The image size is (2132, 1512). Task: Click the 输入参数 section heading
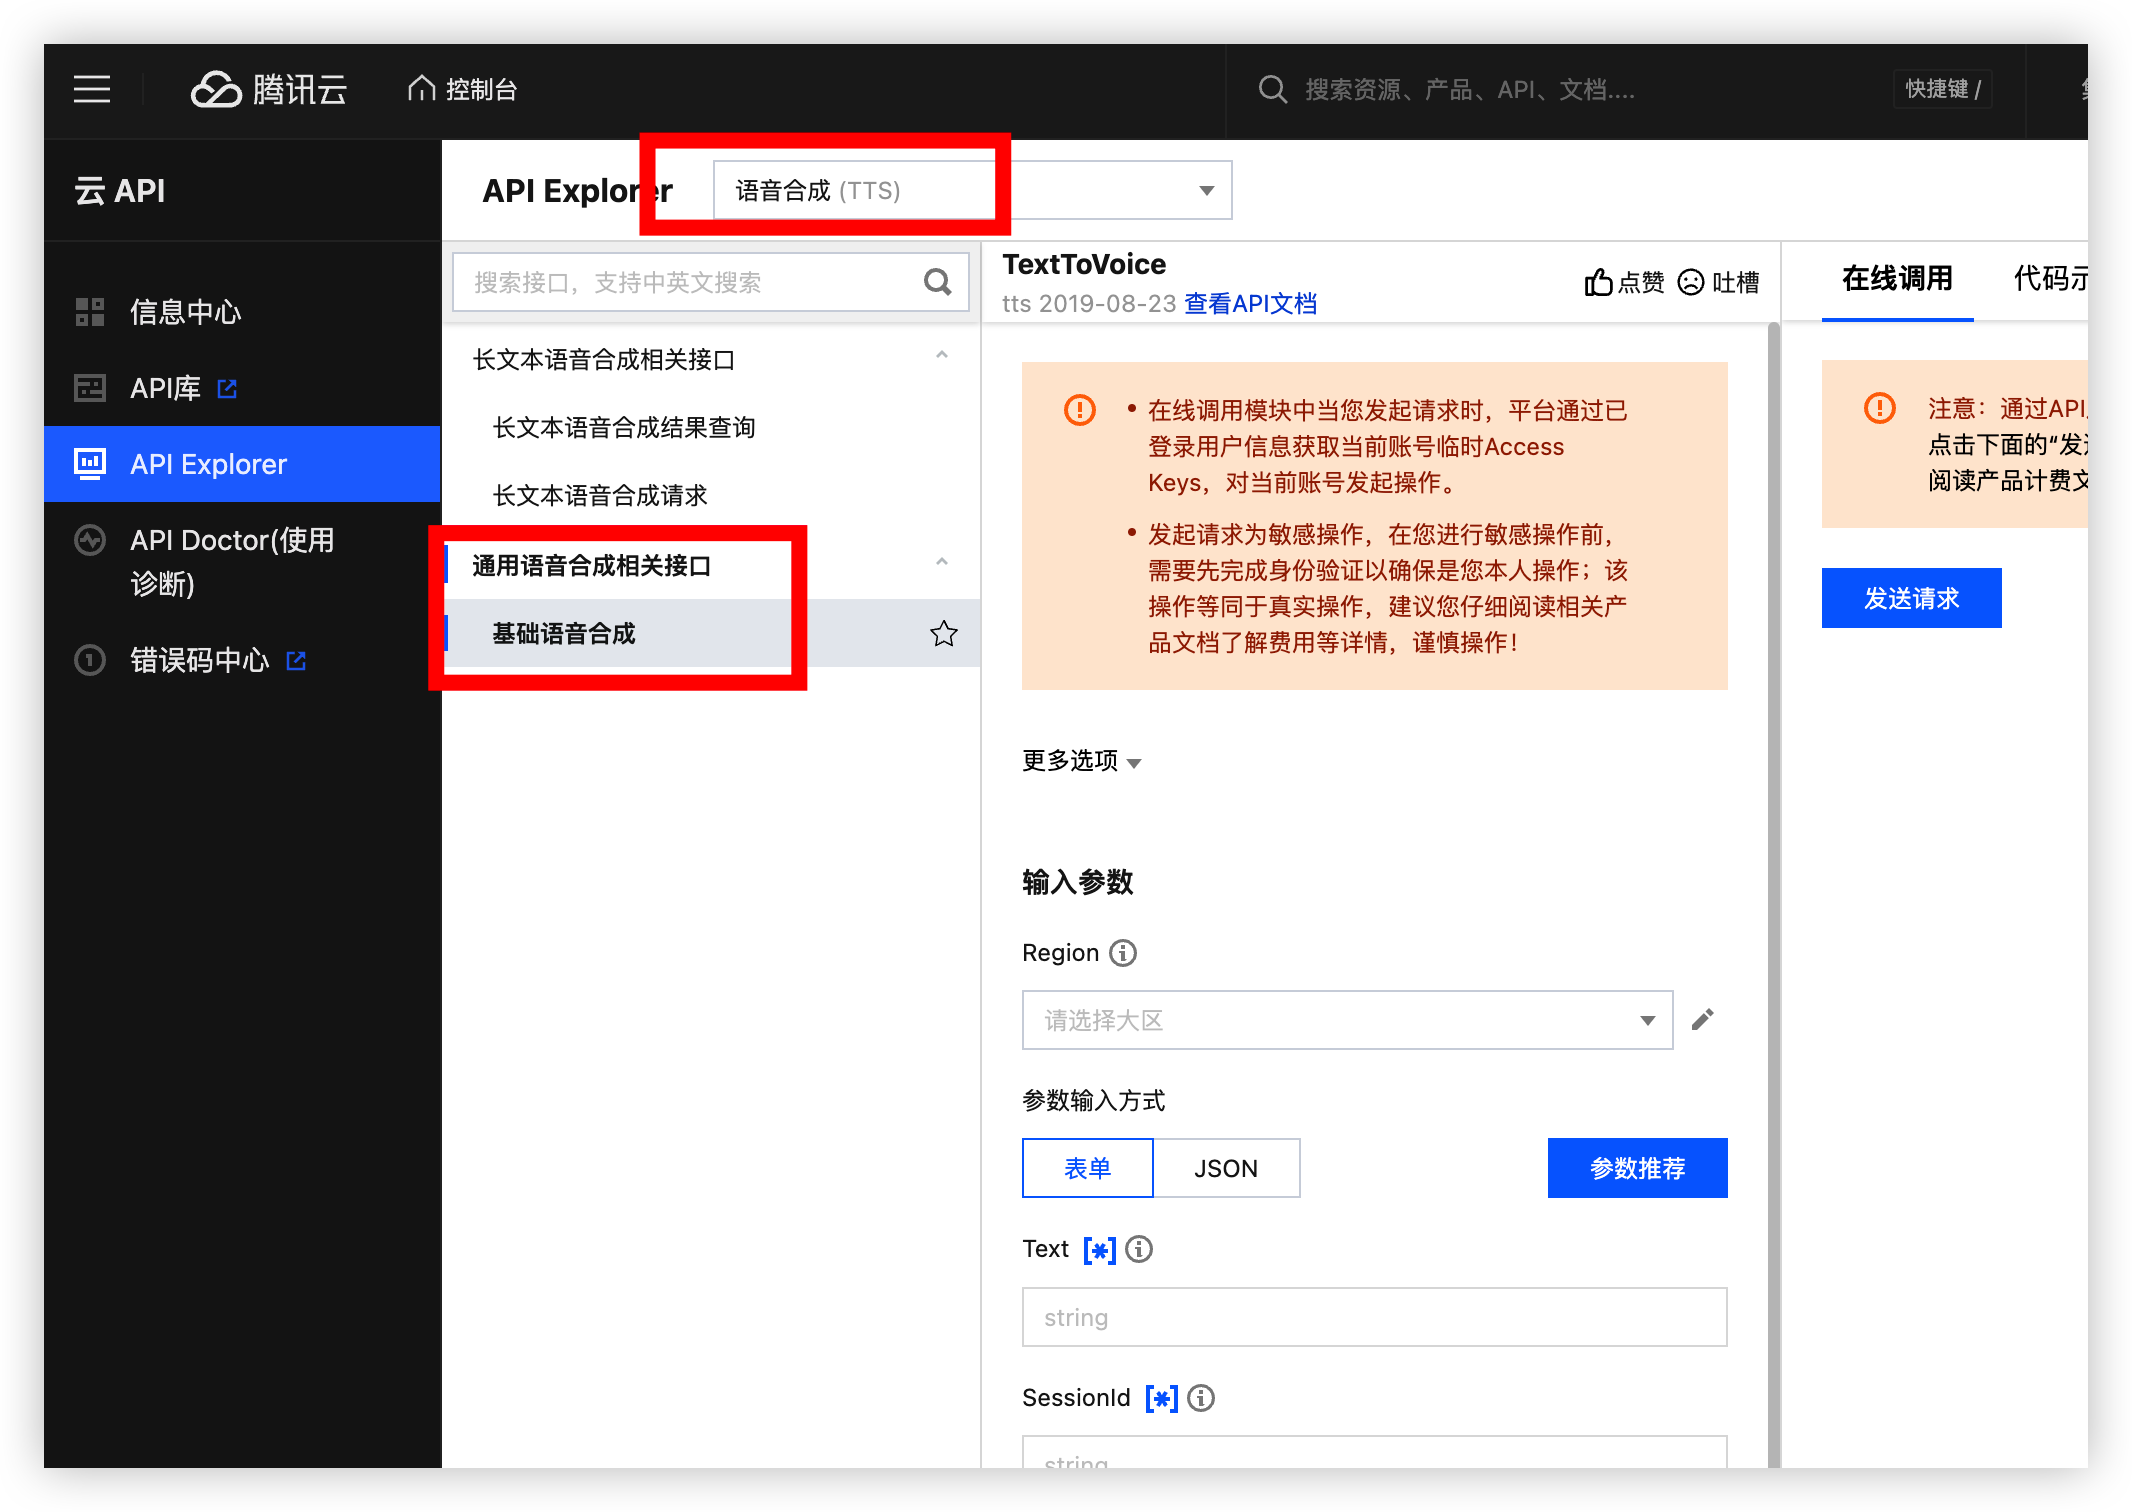[1077, 882]
